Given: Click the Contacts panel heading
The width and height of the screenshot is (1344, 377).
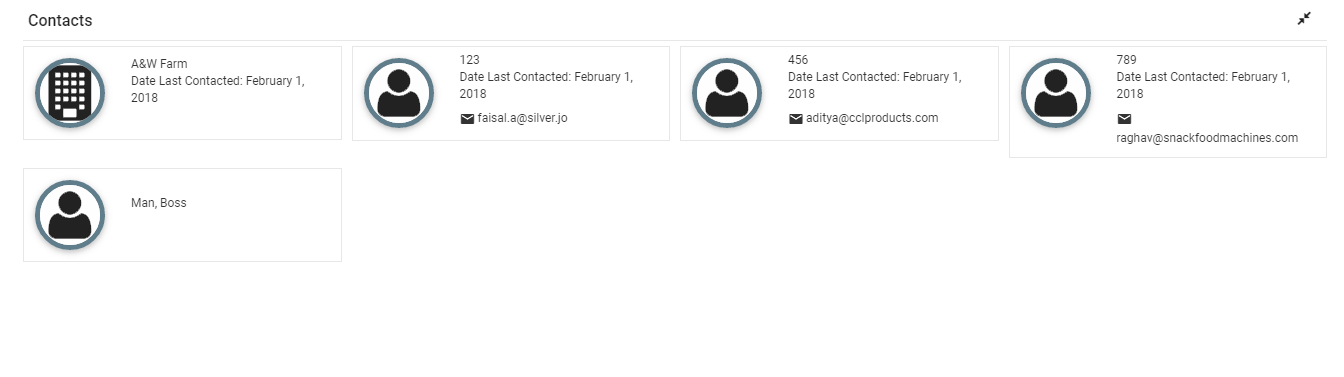Looking at the screenshot, I should tap(60, 20).
